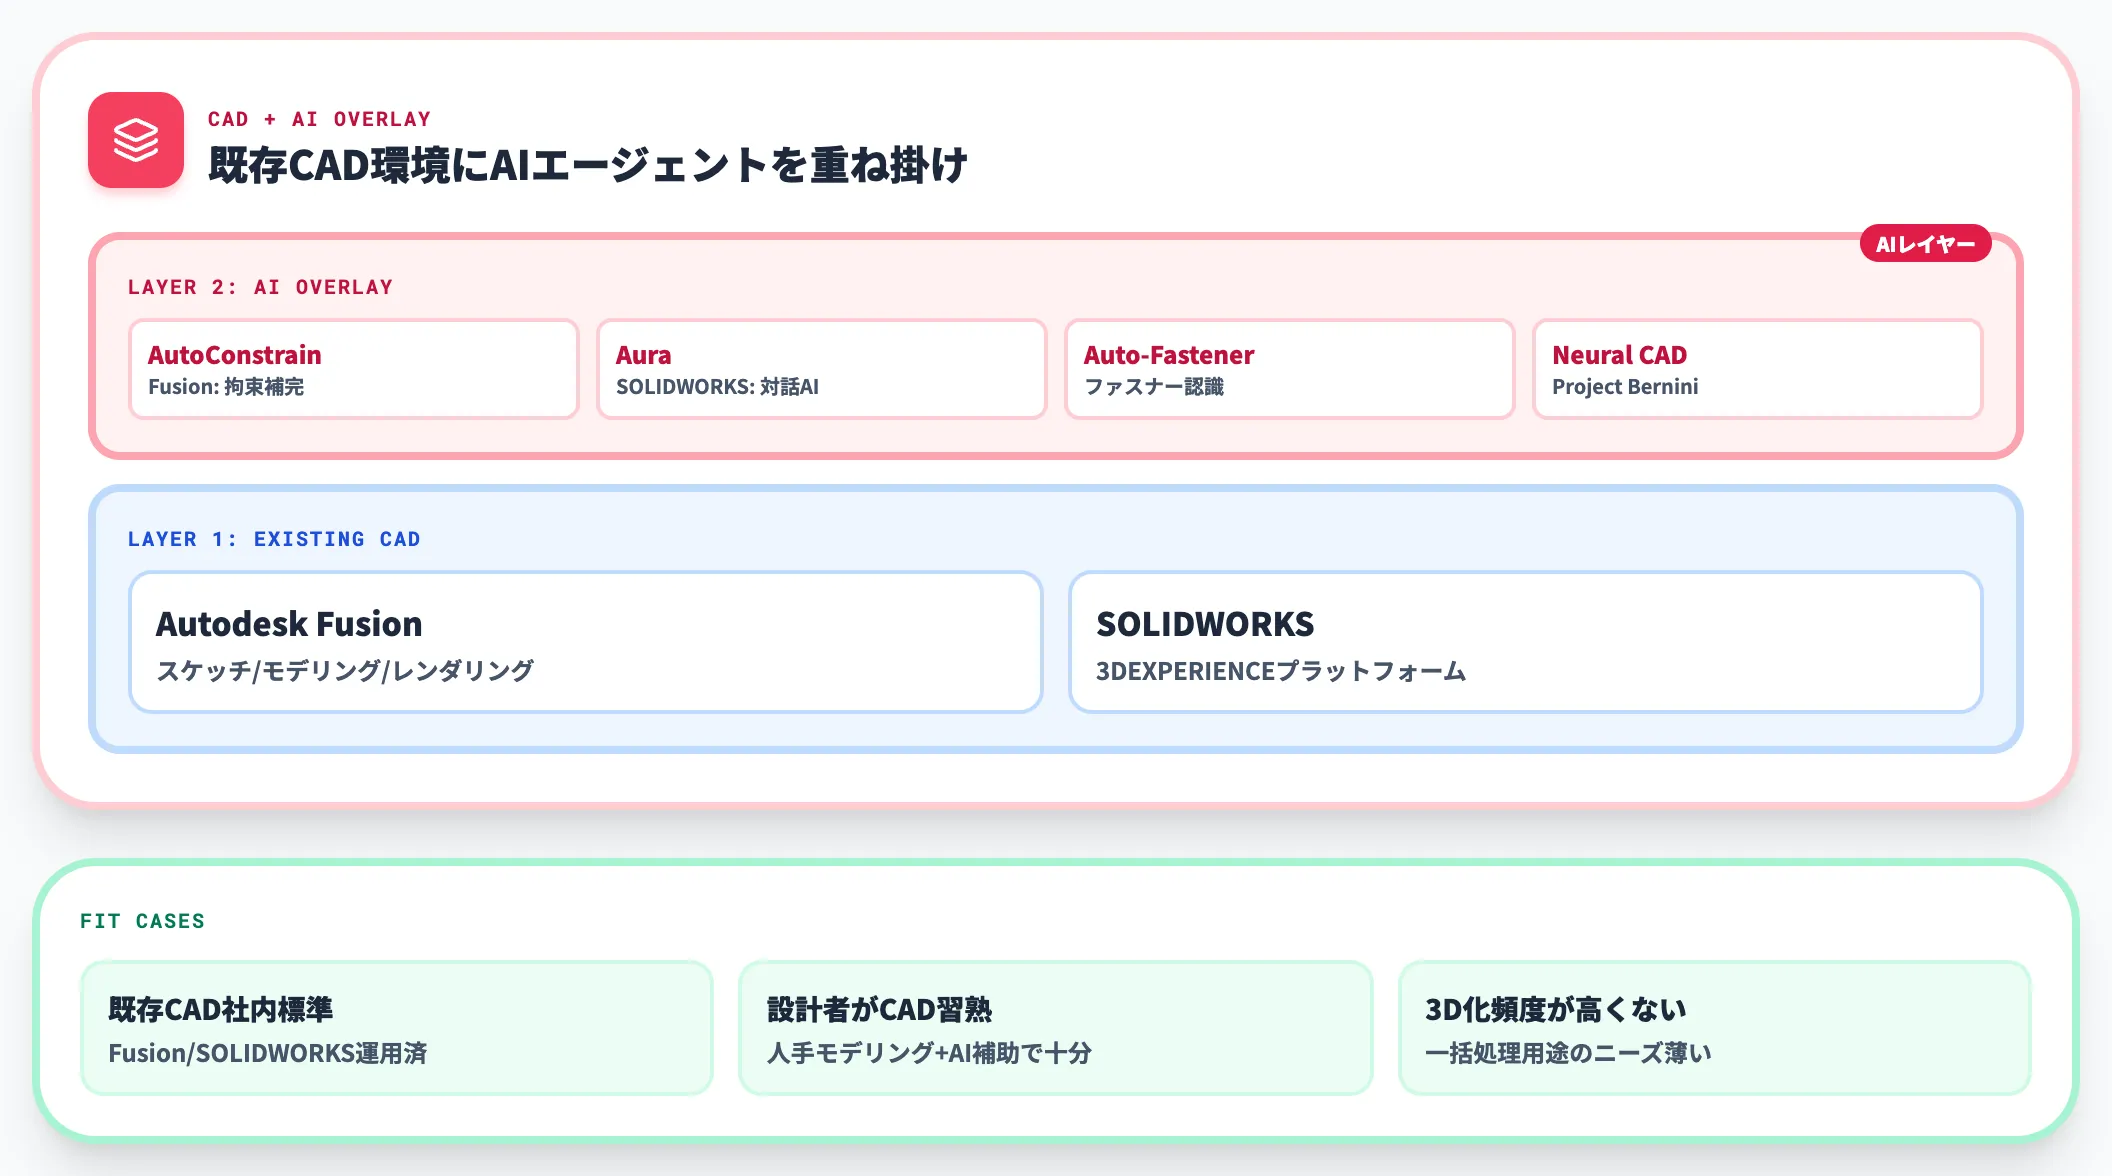This screenshot has width=2112, height=1176.
Task: Select the 既存CAD社内標準 fit case
Action: (397, 1028)
